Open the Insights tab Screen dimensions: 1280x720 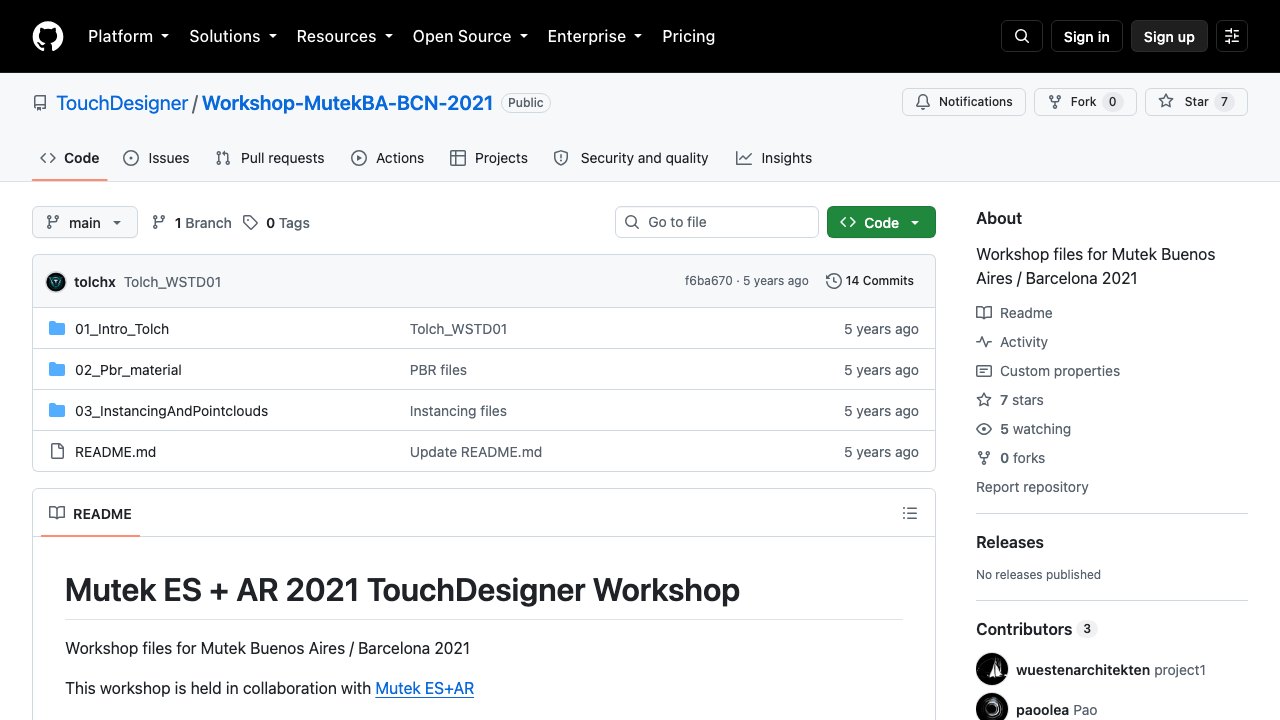774,158
